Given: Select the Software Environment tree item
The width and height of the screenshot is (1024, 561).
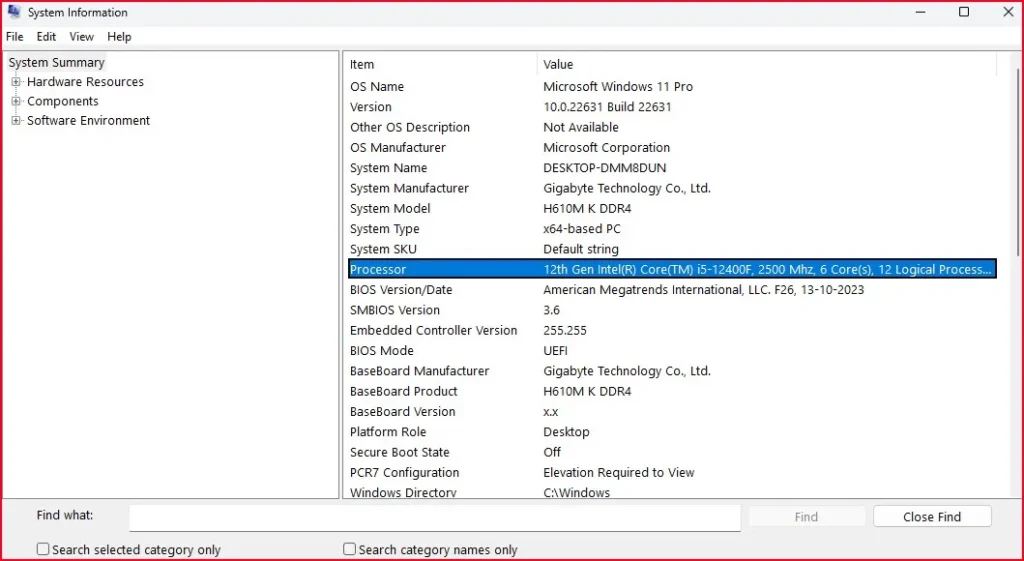Looking at the screenshot, I should click(x=88, y=121).
